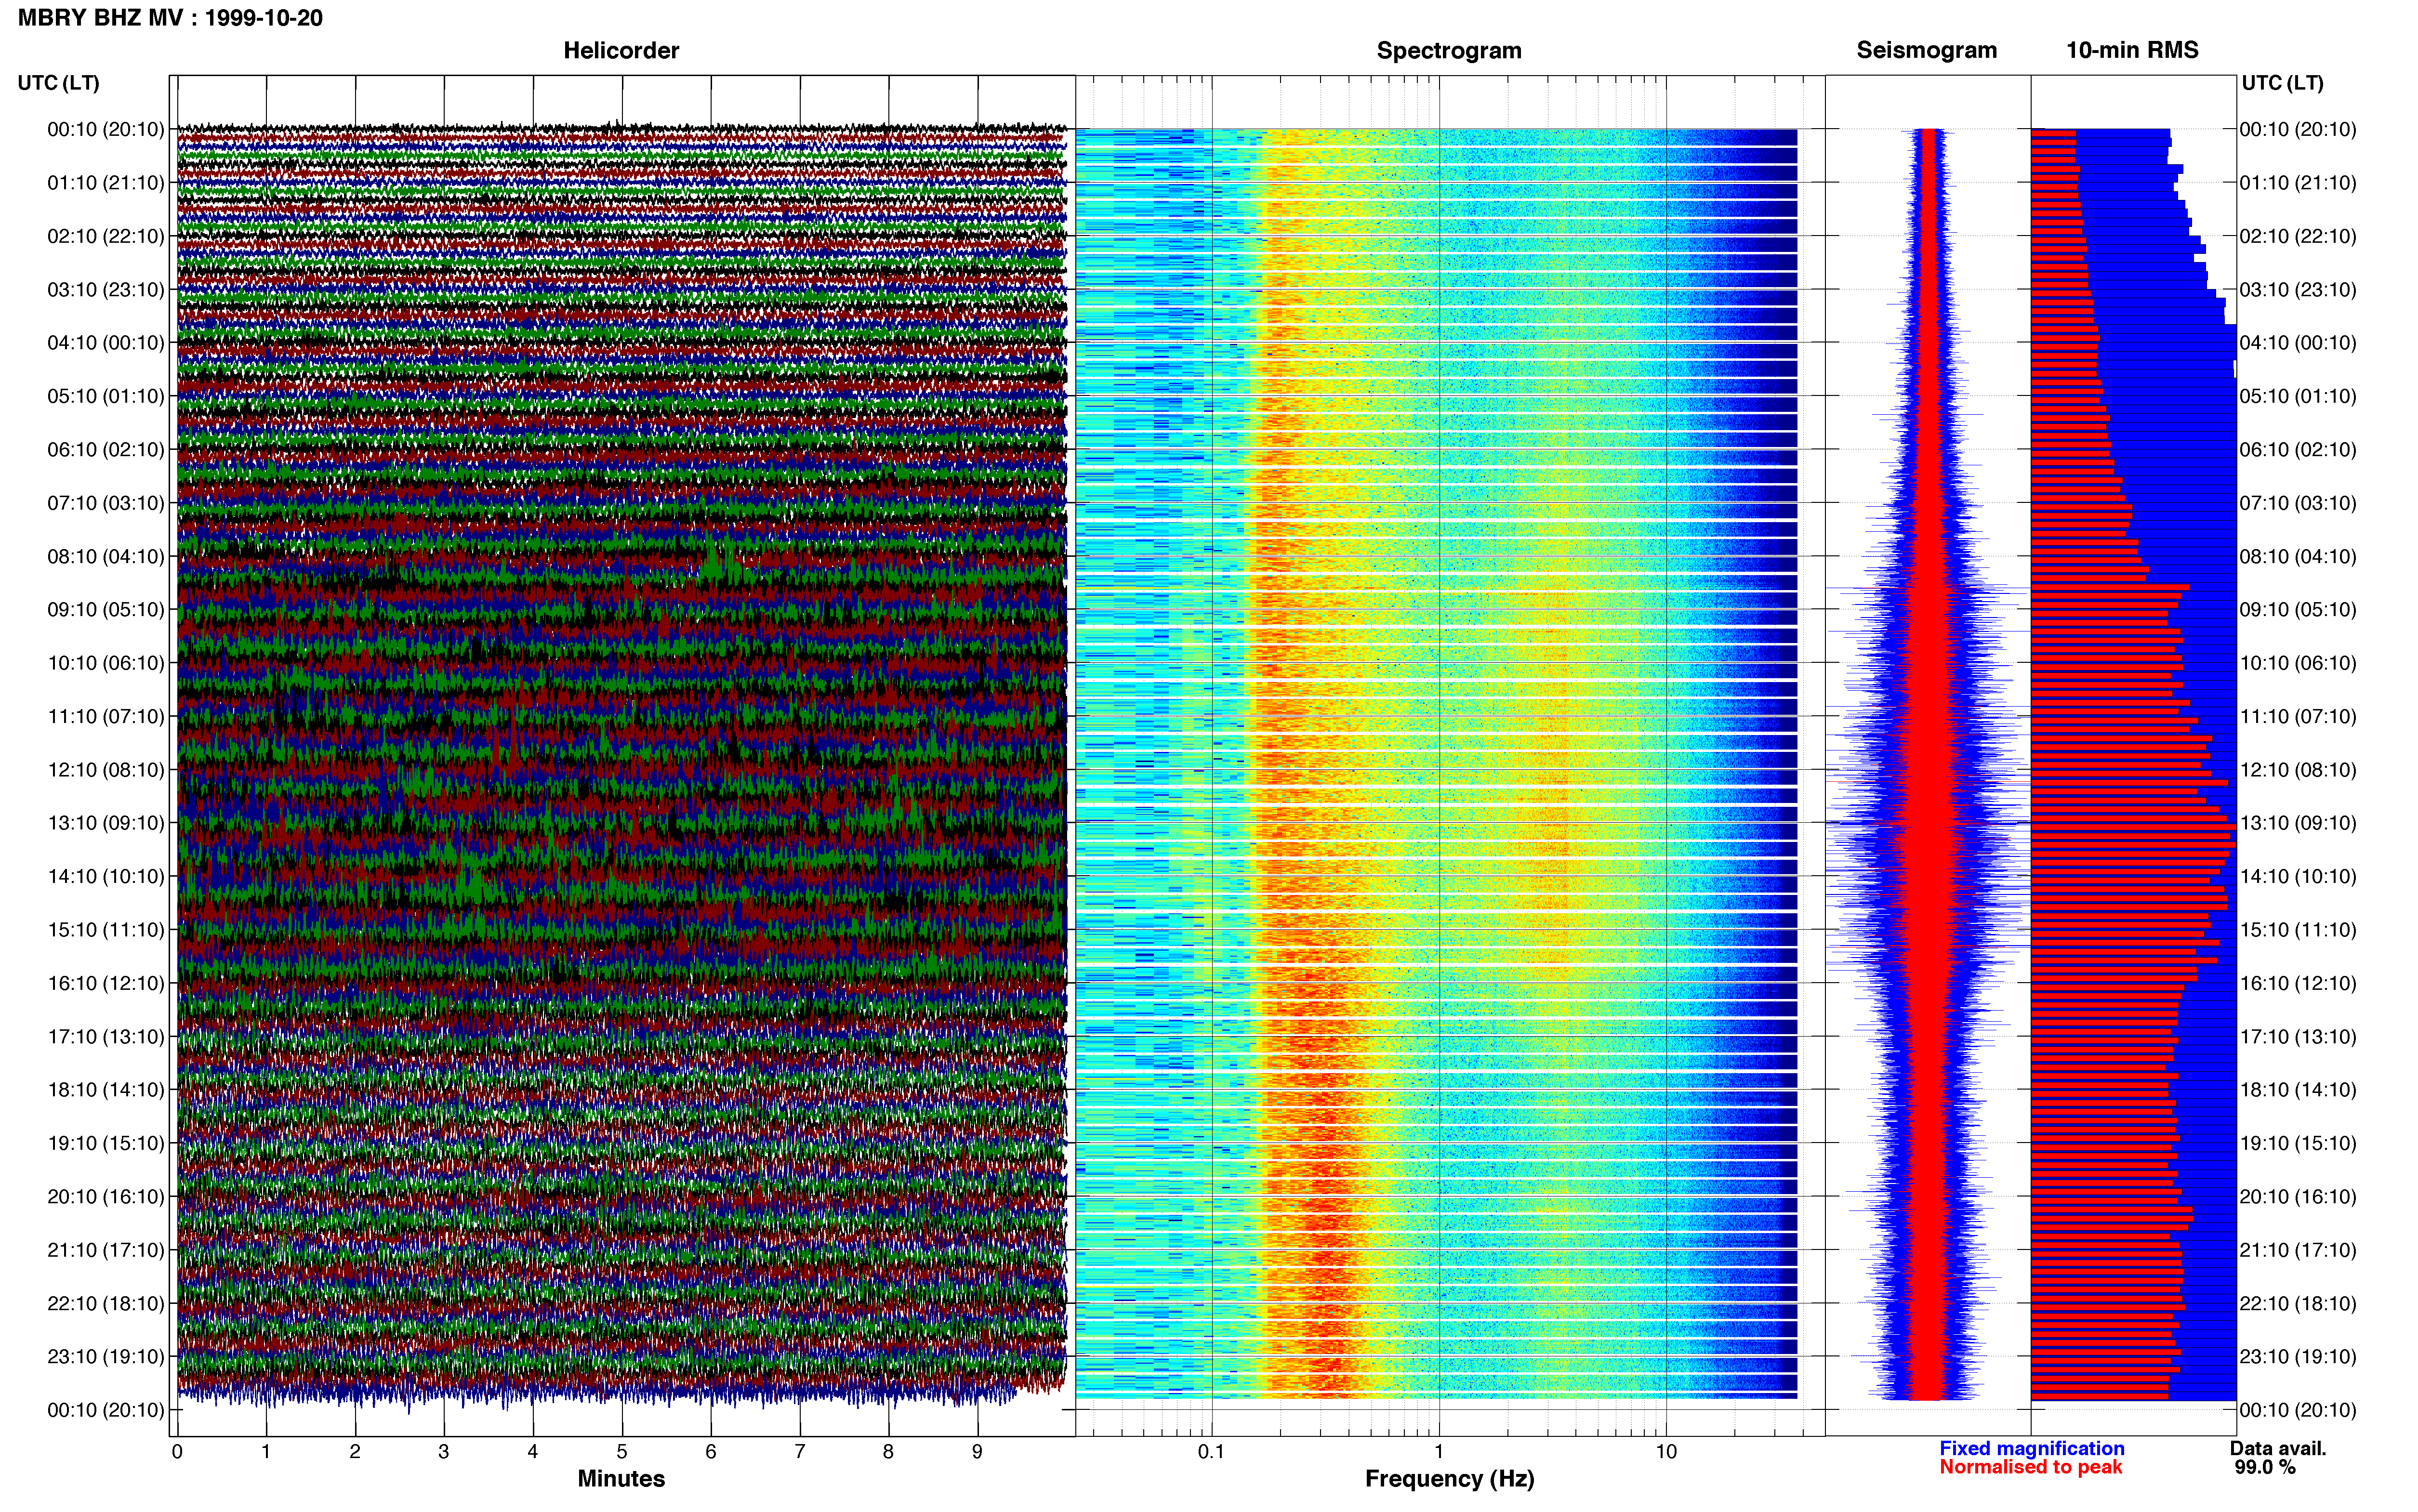Click '15:10 (11:10)' on the Helicorder time axis

106,930
